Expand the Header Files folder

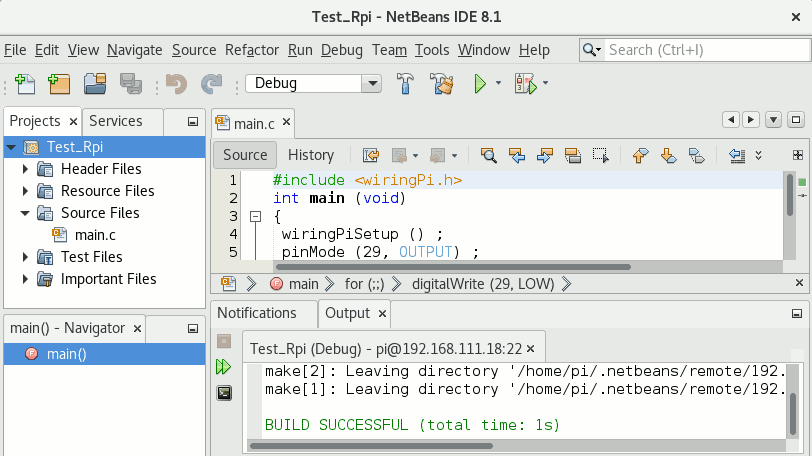(25, 169)
